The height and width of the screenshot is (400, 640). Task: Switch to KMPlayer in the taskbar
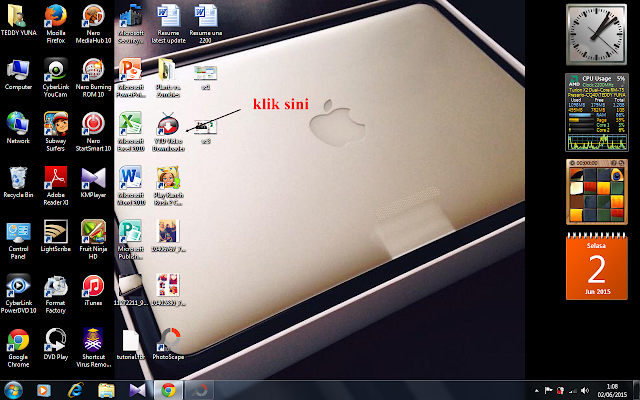138,391
